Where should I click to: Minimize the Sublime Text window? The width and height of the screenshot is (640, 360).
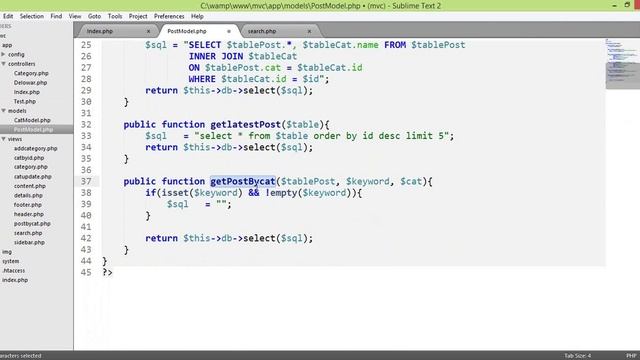(614, 5)
